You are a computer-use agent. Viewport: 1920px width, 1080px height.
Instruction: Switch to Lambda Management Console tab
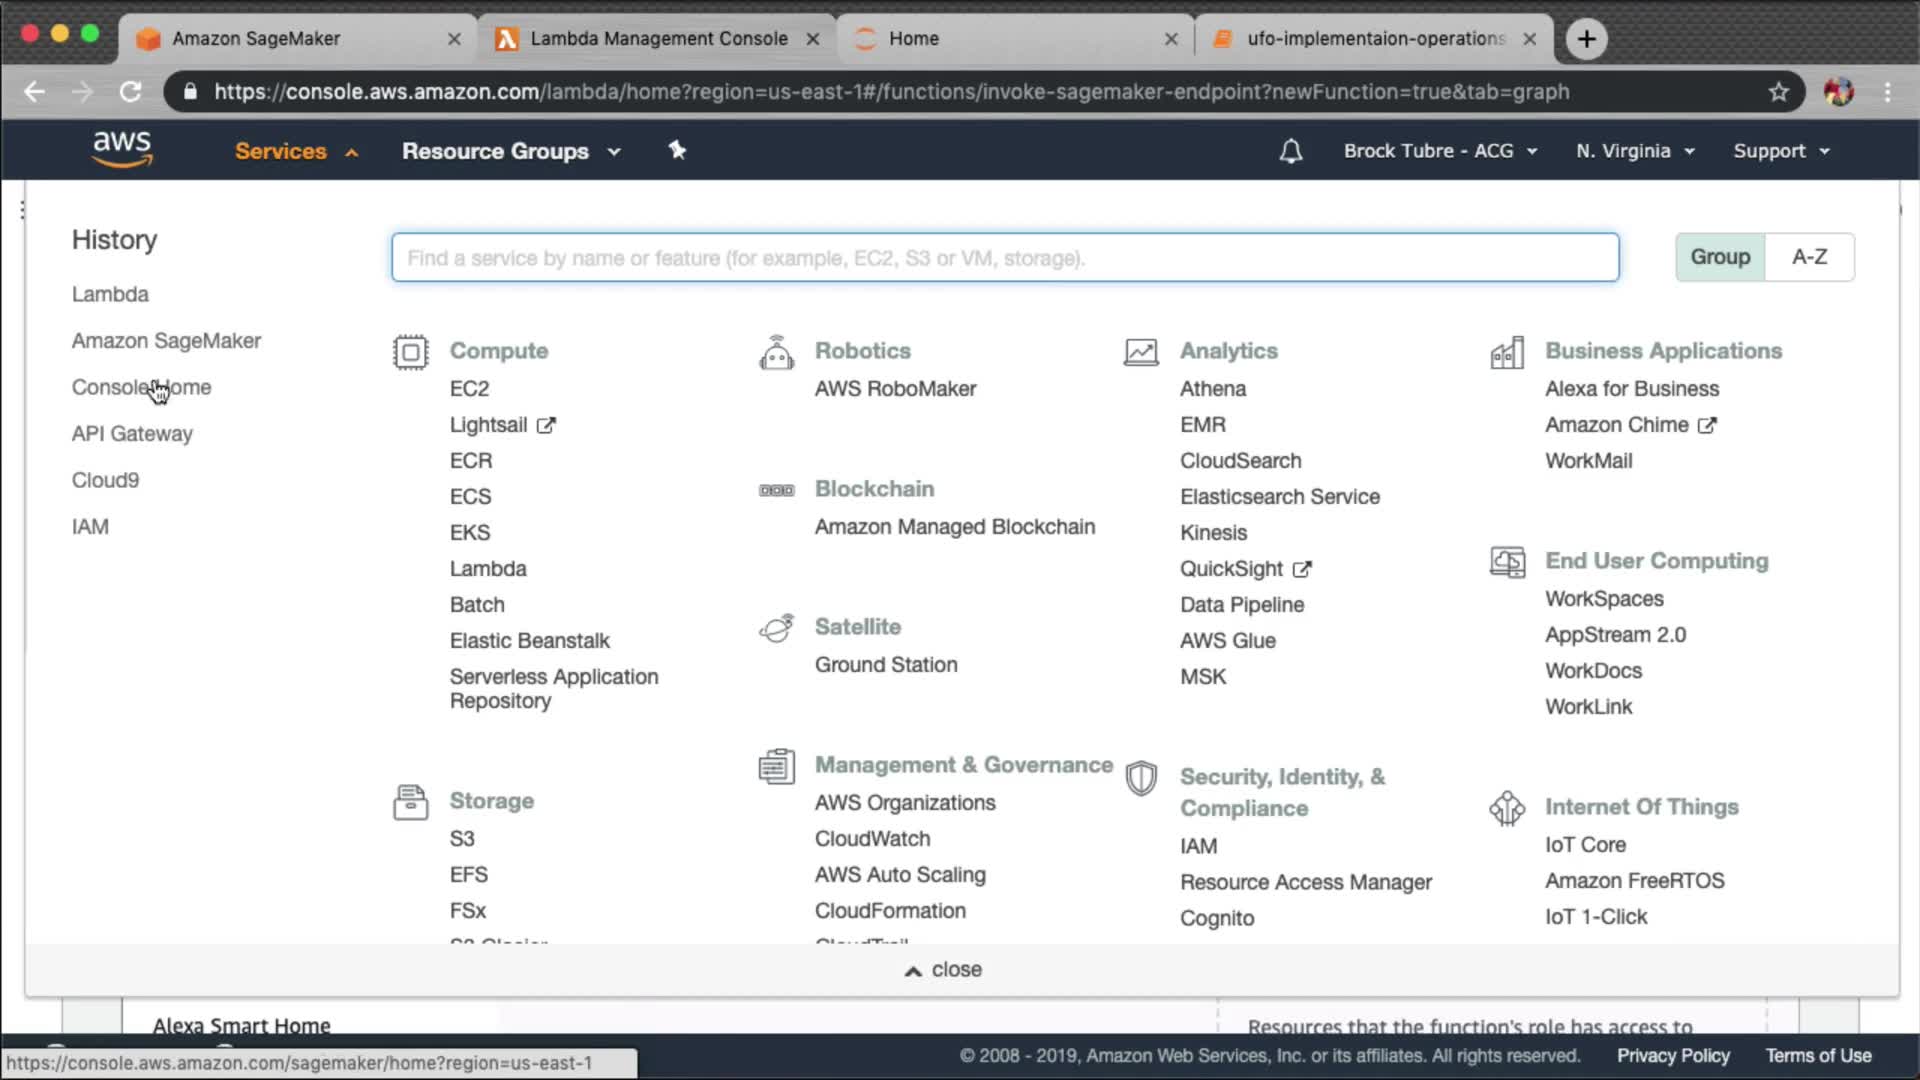(x=658, y=38)
